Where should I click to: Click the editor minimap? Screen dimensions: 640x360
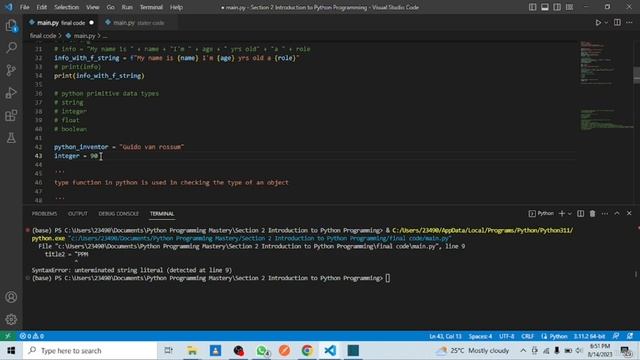tap(606, 122)
